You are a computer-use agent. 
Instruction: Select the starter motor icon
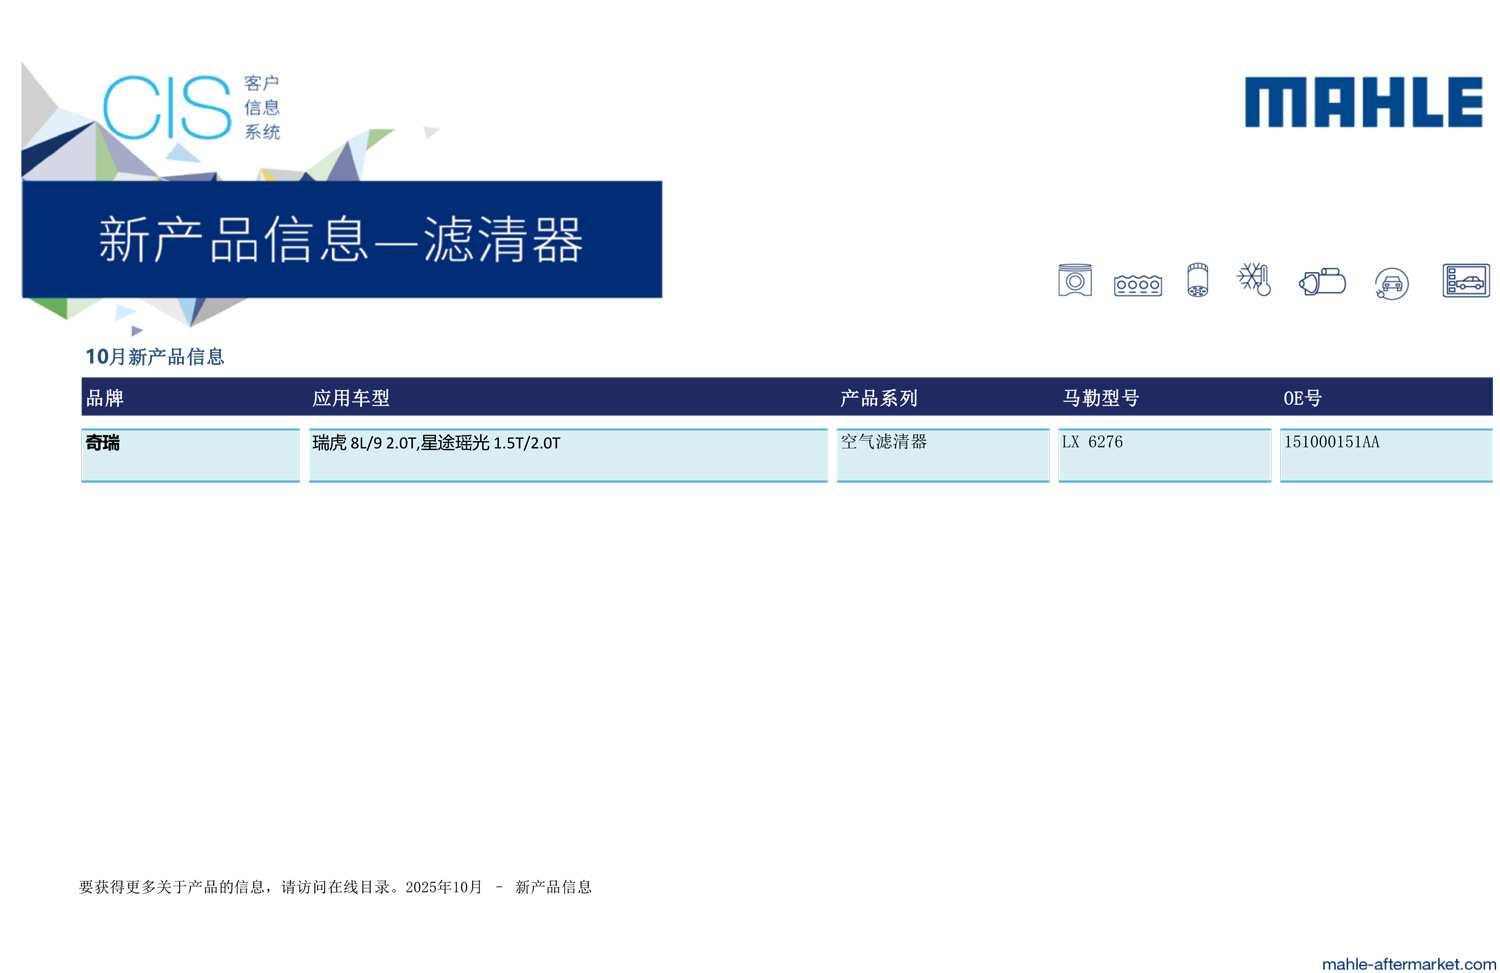pos(1322,282)
